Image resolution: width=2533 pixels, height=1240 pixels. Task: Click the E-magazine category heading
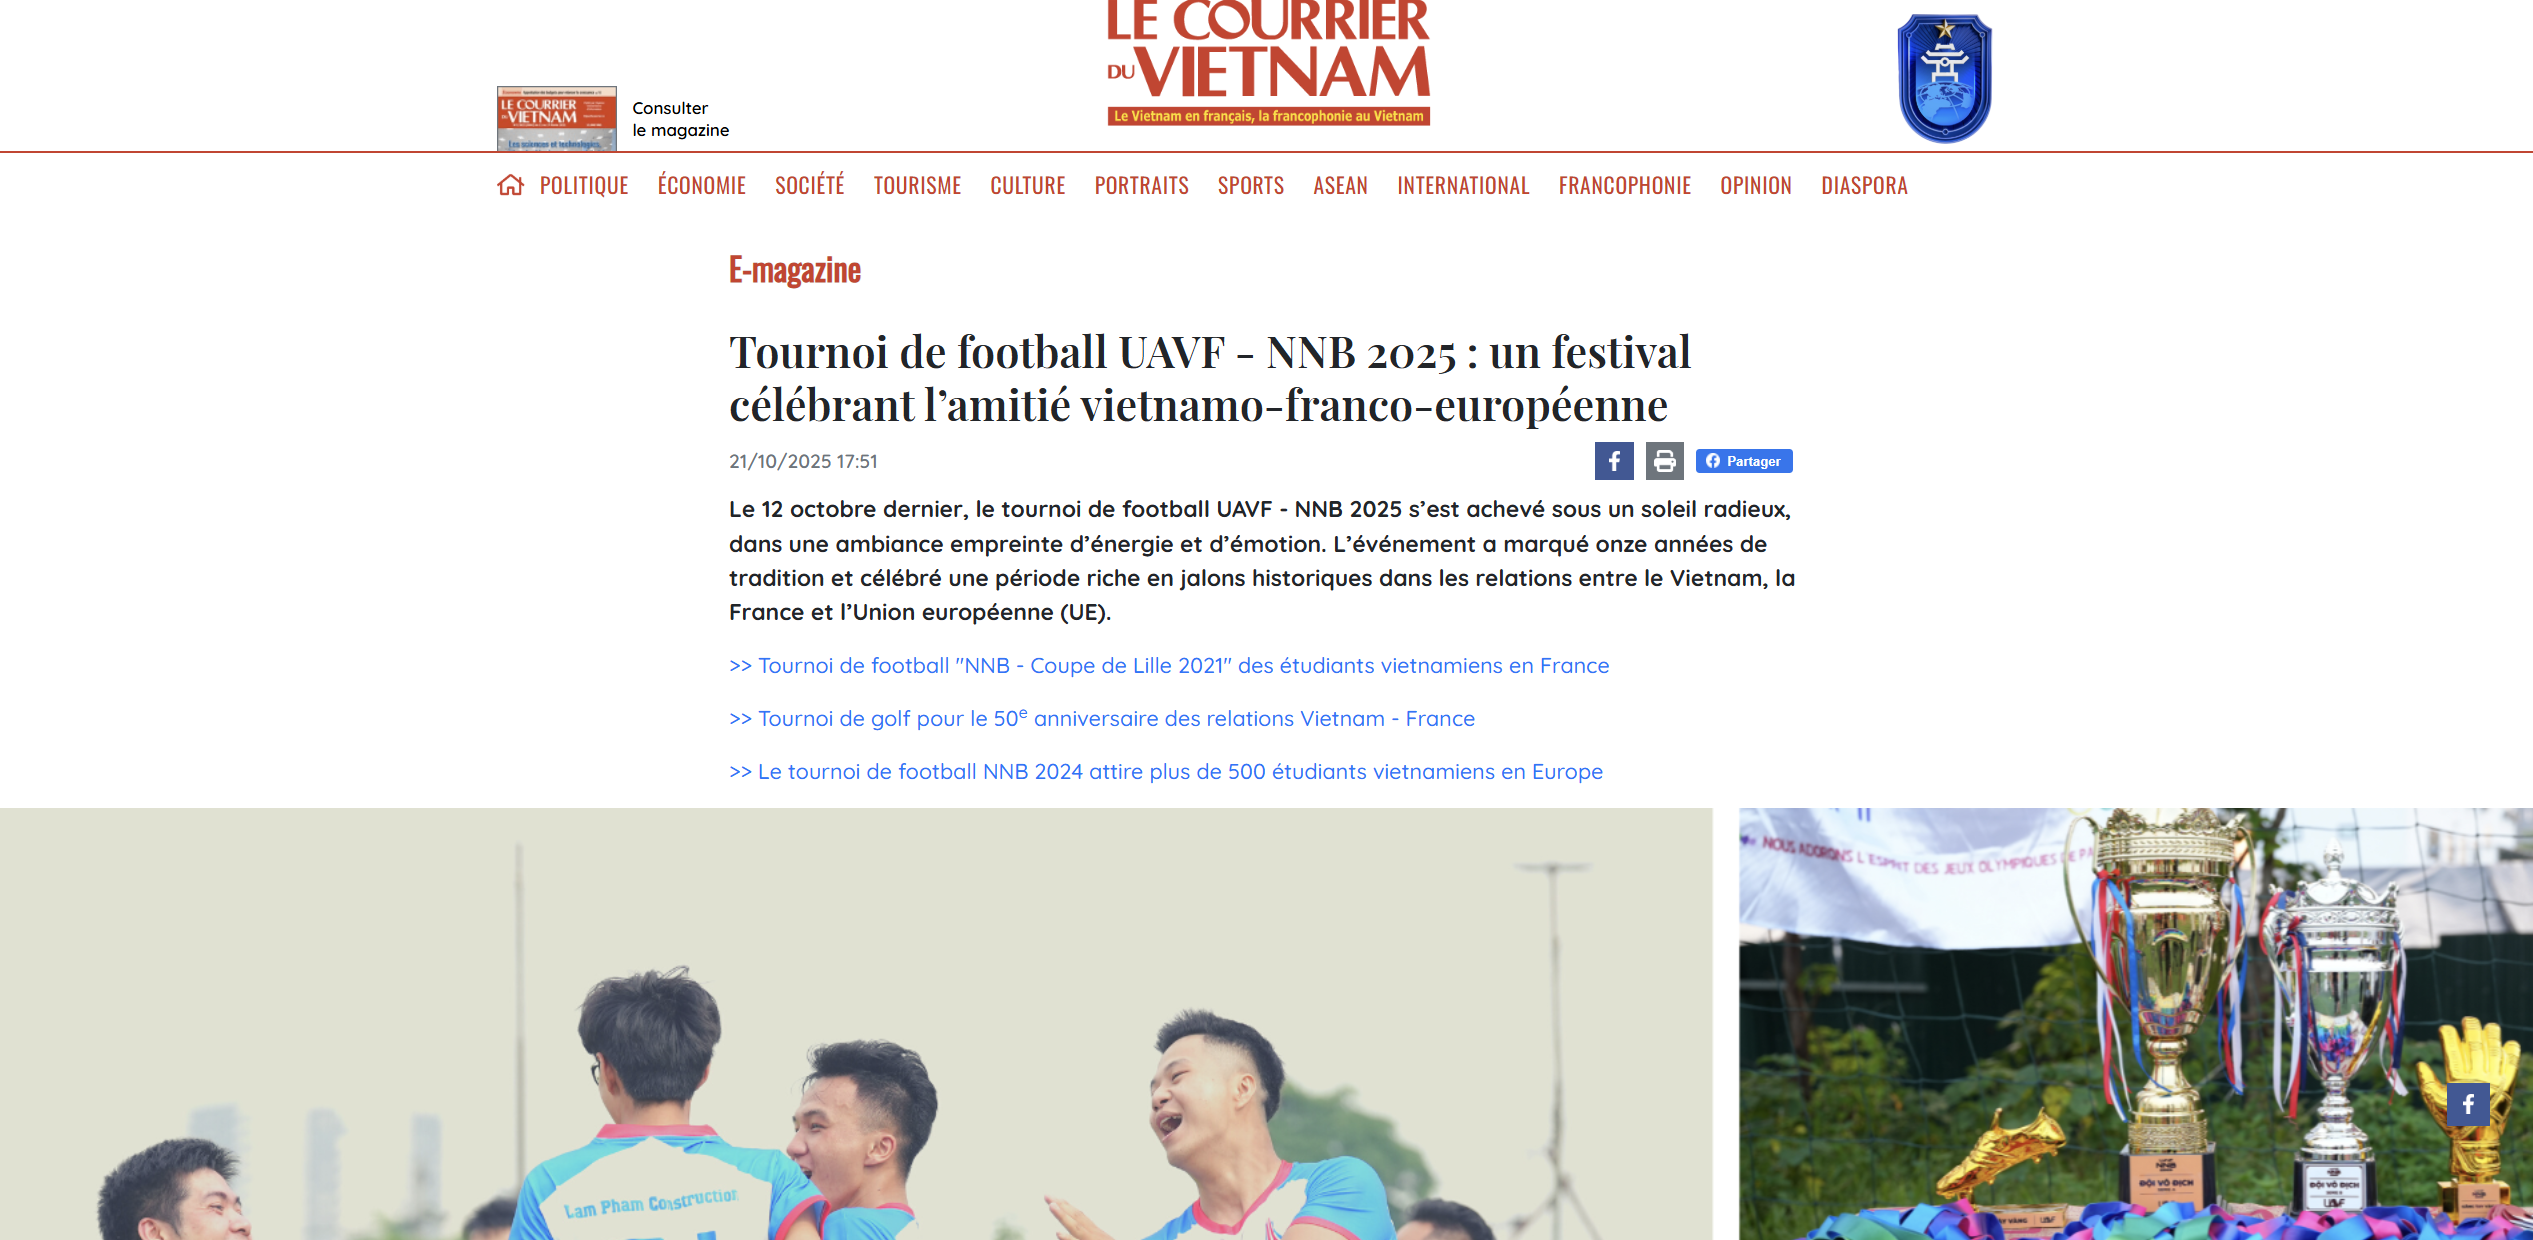795,270
